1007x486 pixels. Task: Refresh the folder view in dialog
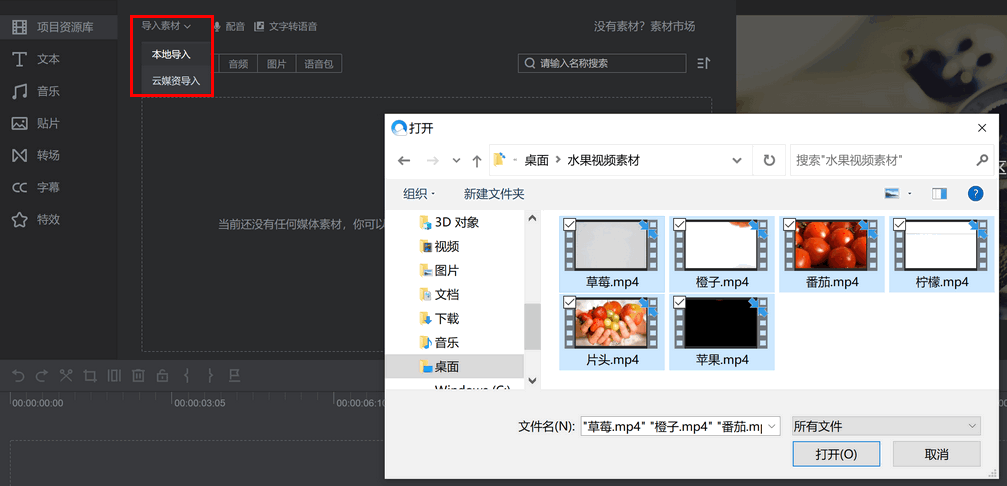click(x=769, y=161)
